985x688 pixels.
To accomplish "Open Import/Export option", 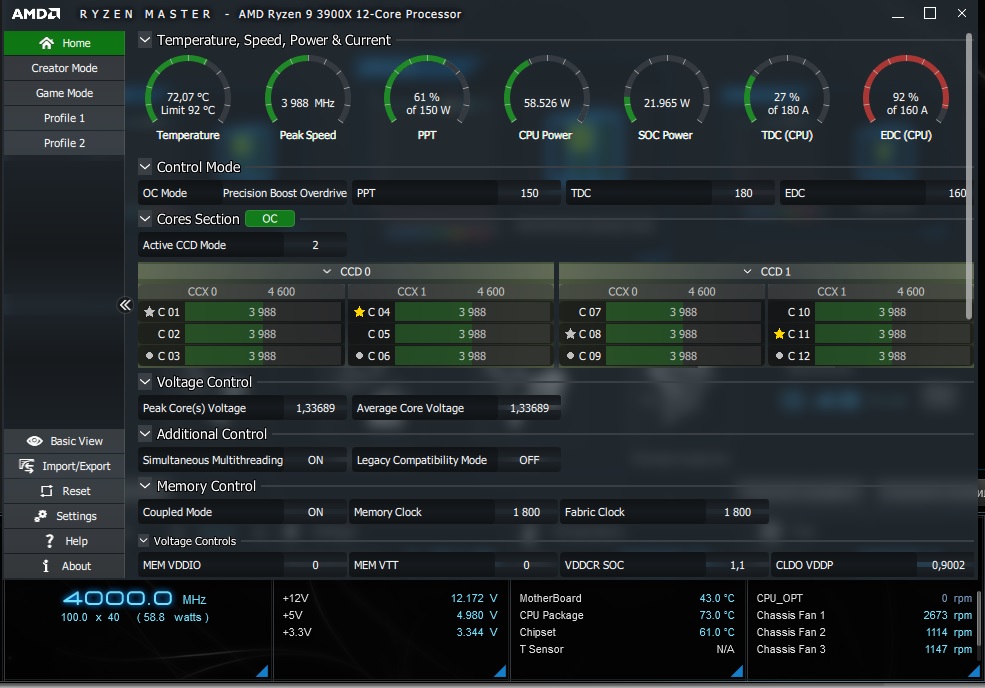I will coord(64,466).
